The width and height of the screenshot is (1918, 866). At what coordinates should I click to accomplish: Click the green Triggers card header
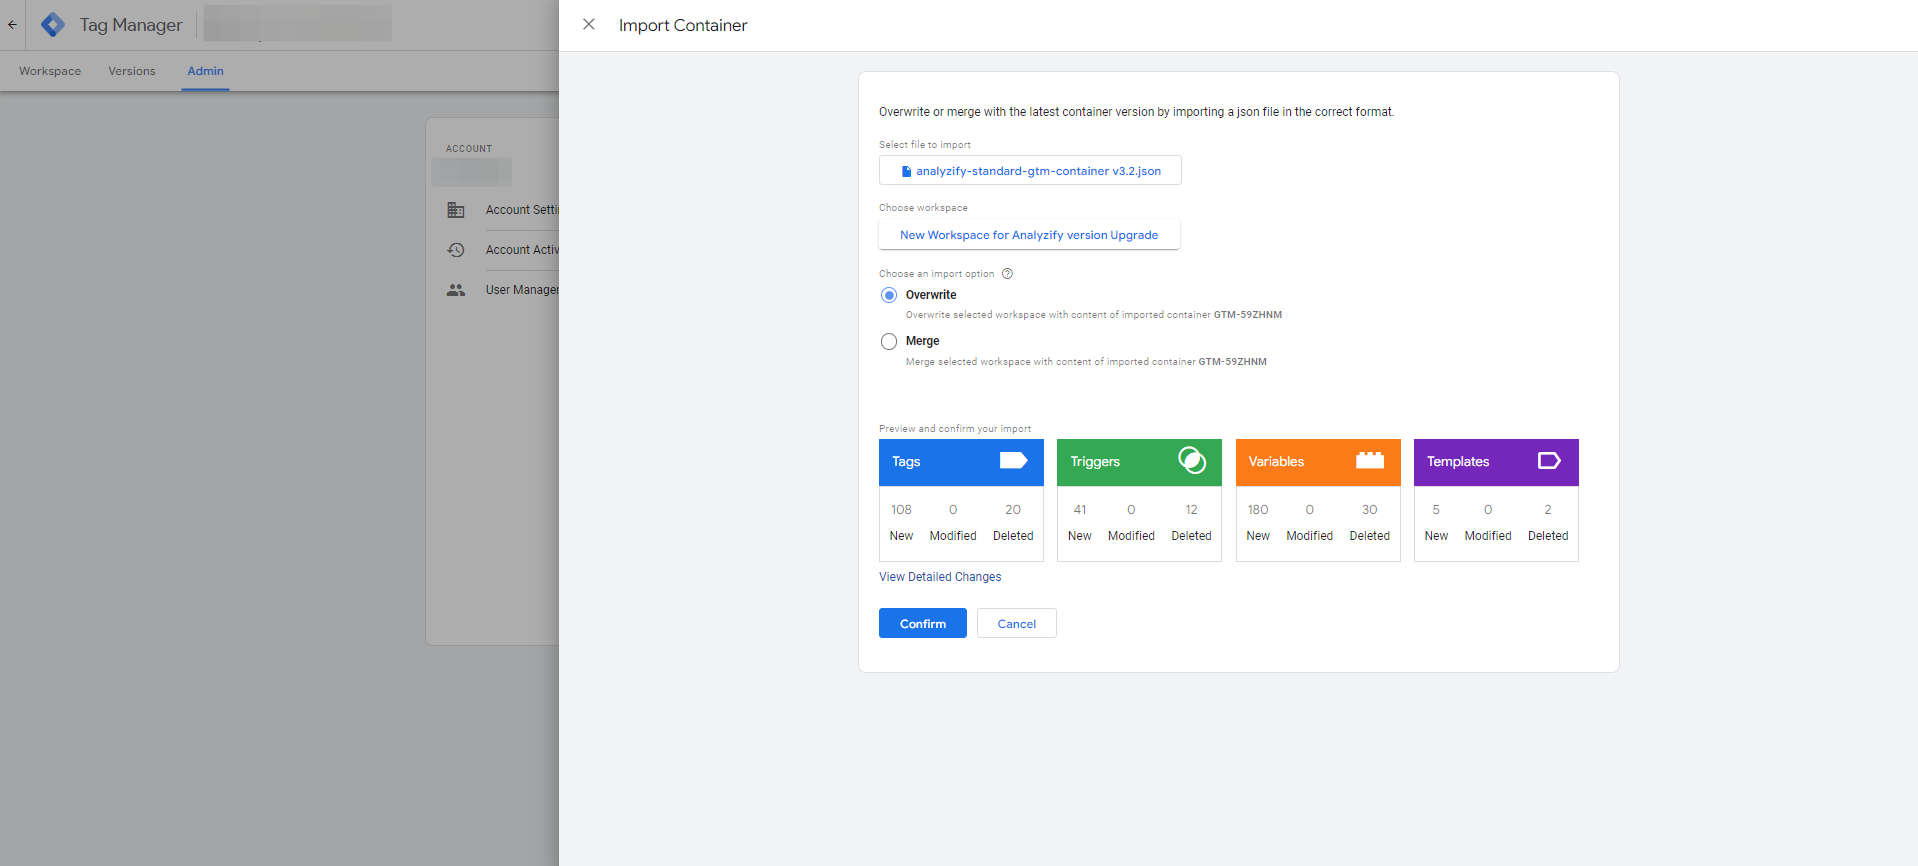point(1139,462)
